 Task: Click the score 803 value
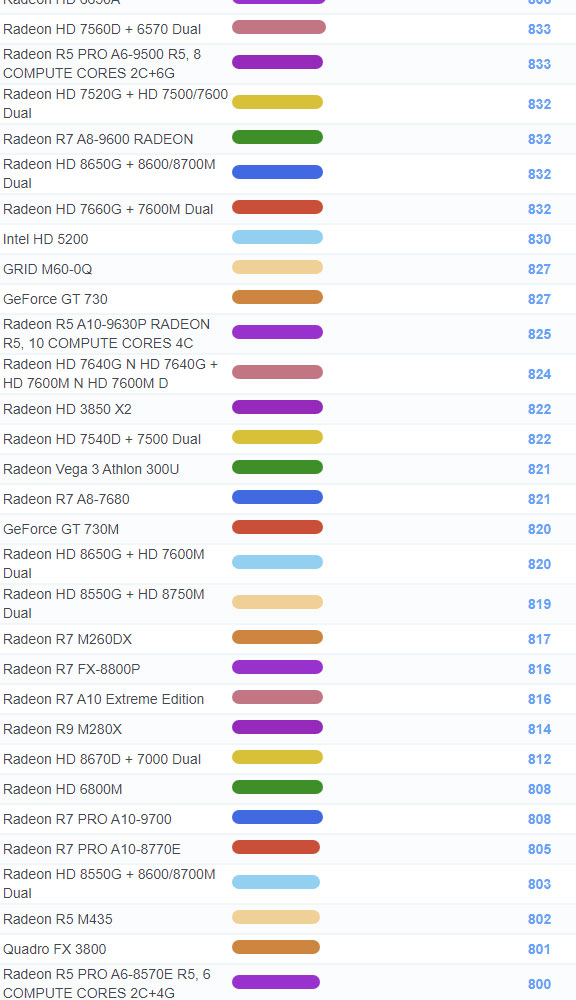(539, 884)
